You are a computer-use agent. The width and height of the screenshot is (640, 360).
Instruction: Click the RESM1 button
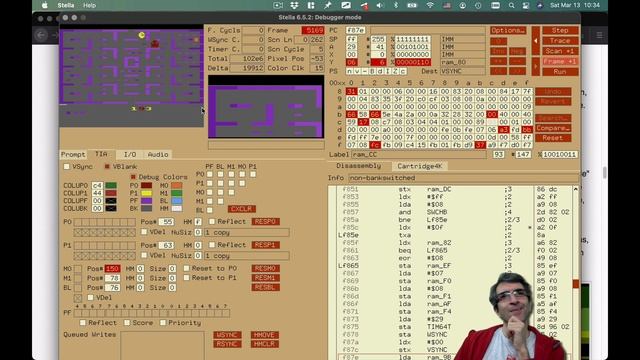pos(265,278)
